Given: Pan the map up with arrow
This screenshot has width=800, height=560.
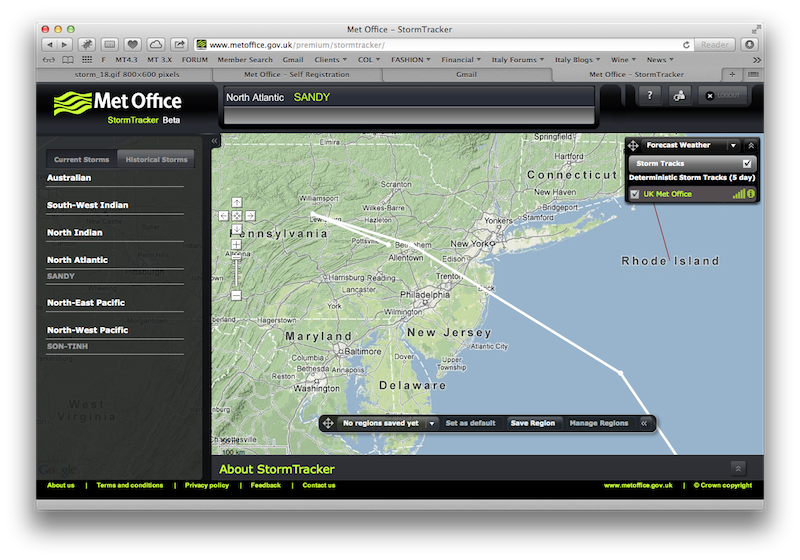Looking at the screenshot, I should tap(237, 204).
